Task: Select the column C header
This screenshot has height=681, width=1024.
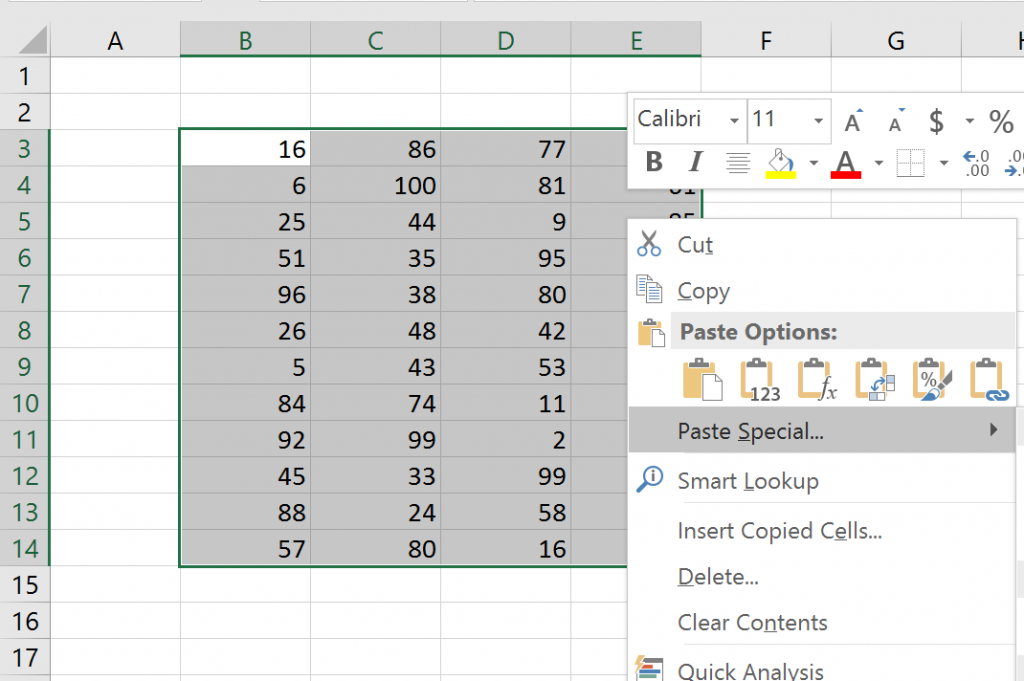Action: click(375, 40)
